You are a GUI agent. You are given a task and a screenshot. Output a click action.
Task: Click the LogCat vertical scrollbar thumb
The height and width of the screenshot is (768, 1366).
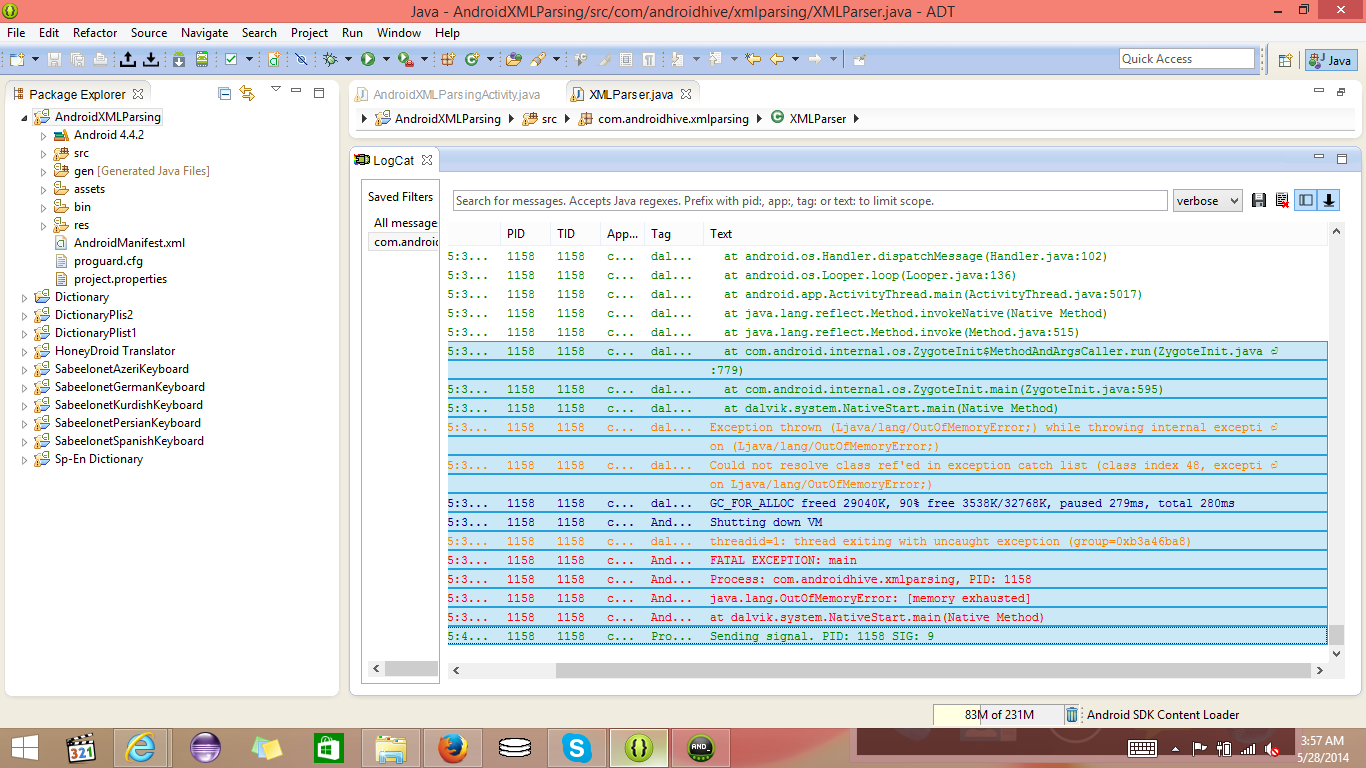tap(1336, 635)
